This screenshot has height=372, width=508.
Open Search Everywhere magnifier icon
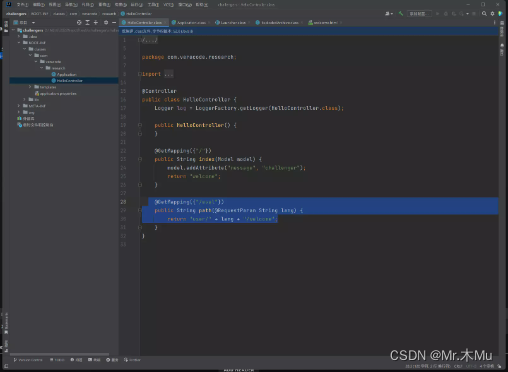[484, 14]
